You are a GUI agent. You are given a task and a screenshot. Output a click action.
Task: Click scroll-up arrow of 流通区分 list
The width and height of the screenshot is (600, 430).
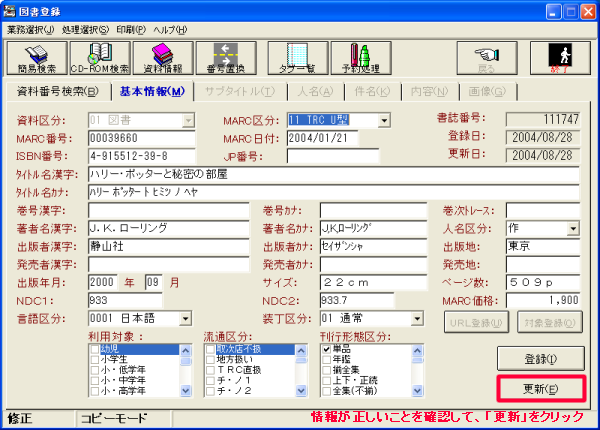[x=301, y=350]
